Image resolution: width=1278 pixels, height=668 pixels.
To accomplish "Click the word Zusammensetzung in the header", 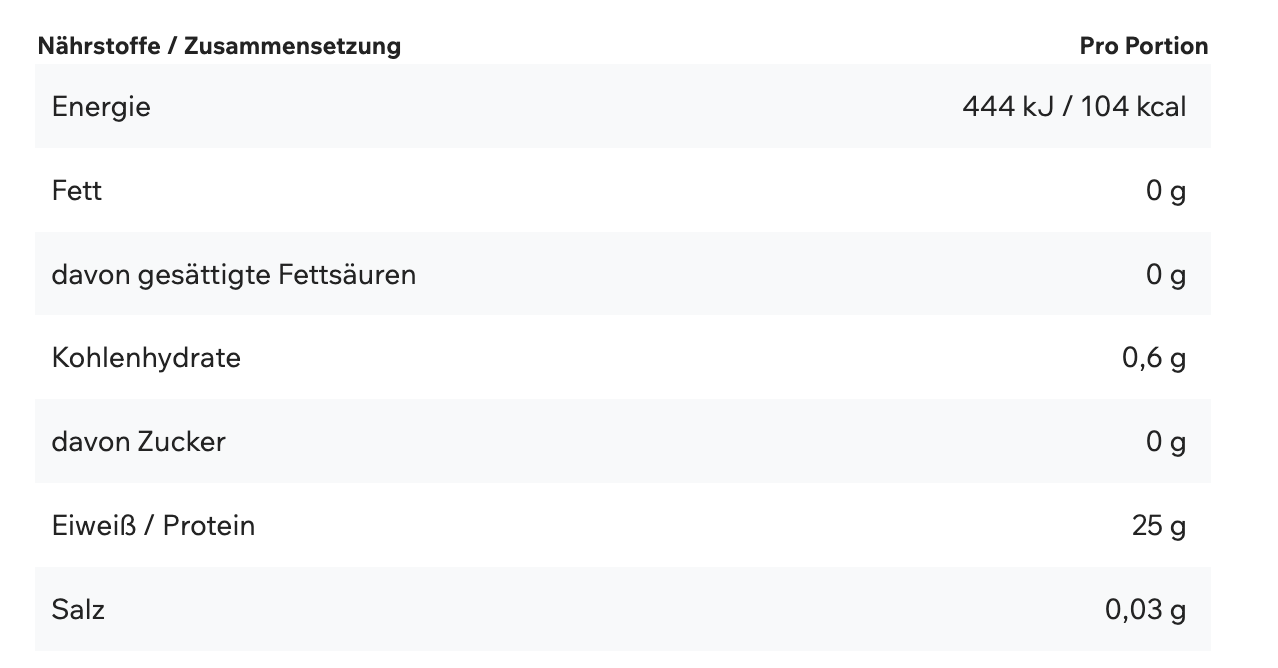I will [x=292, y=46].
